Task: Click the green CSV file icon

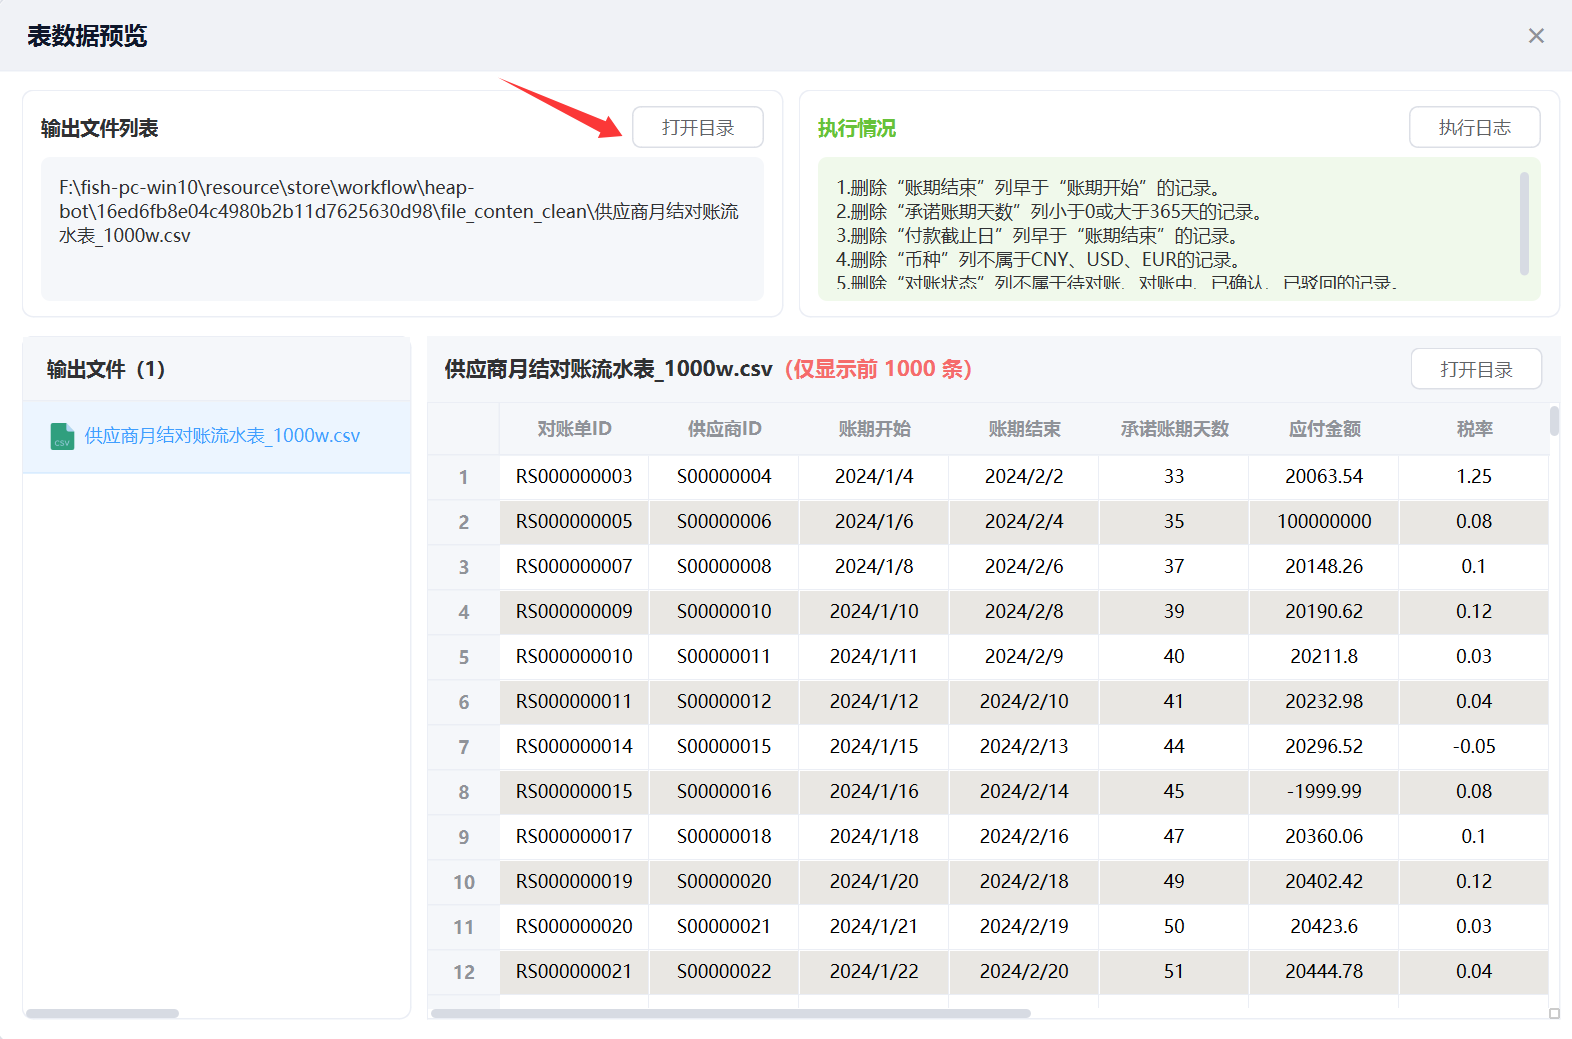Action: click(x=62, y=437)
